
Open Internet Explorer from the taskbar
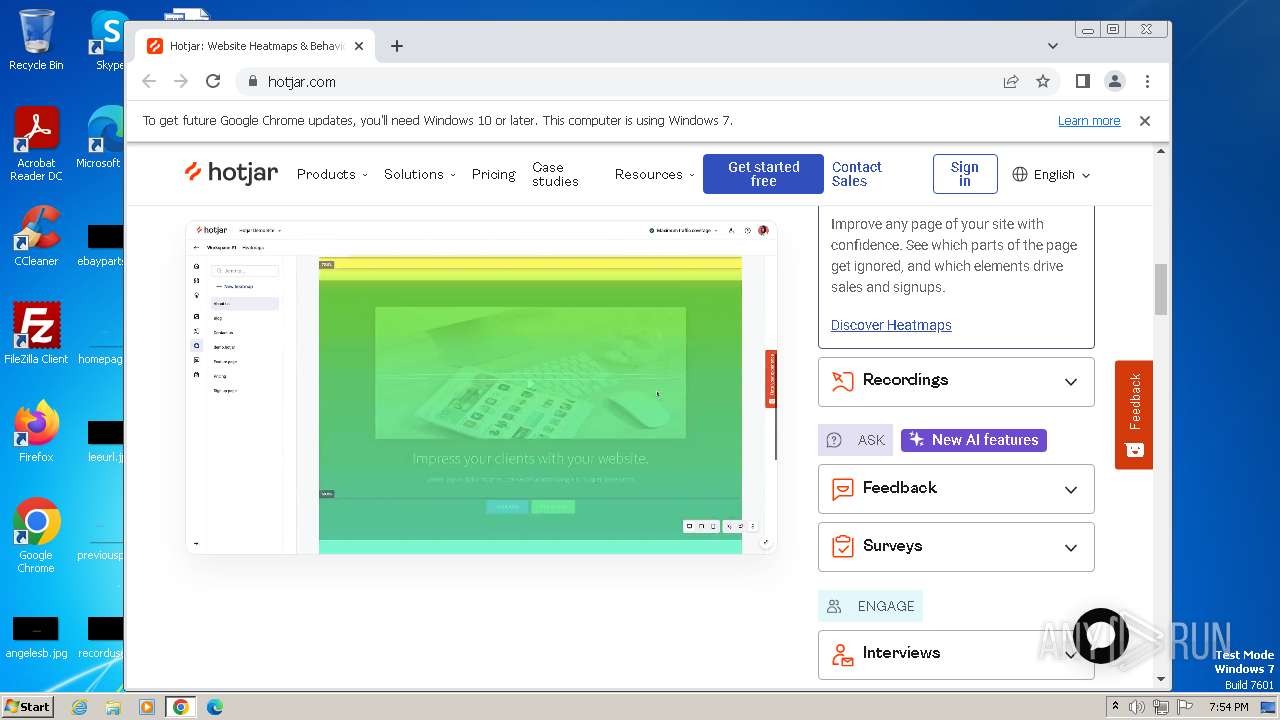(x=79, y=707)
